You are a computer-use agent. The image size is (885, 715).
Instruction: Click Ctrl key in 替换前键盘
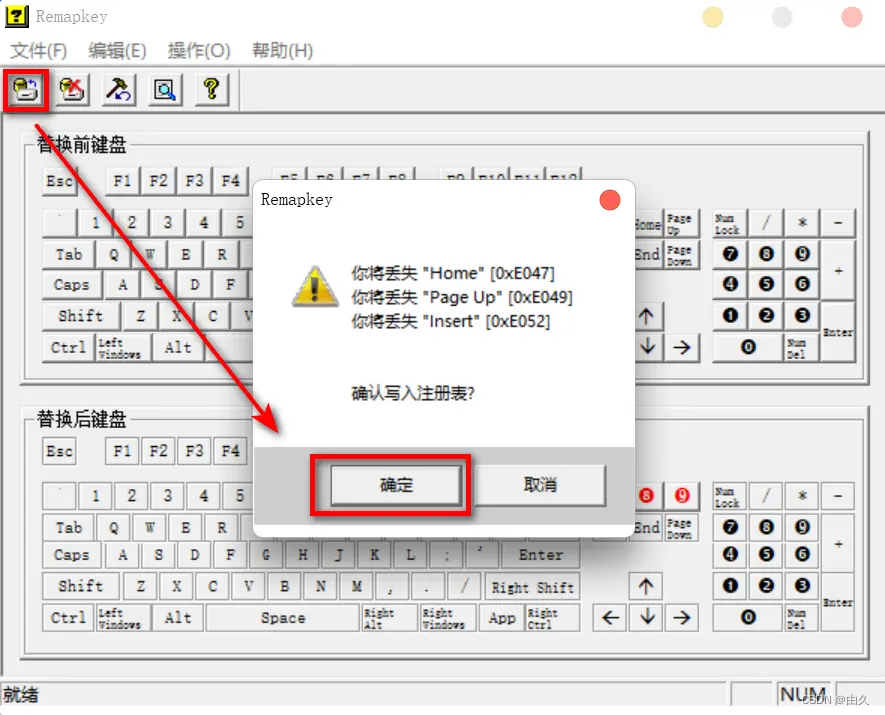tap(68, 348)
